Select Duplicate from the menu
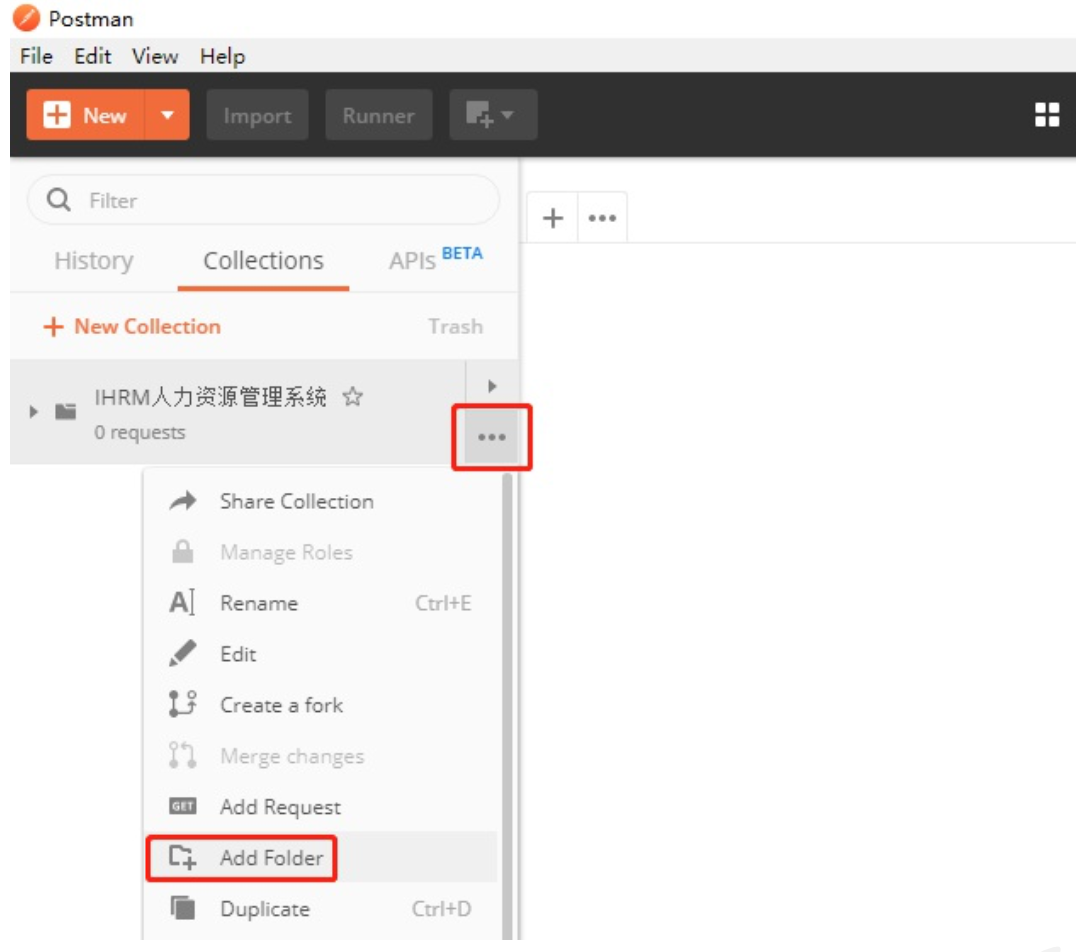The width and height of the screenshot is (1076, 952). point(321,908)
